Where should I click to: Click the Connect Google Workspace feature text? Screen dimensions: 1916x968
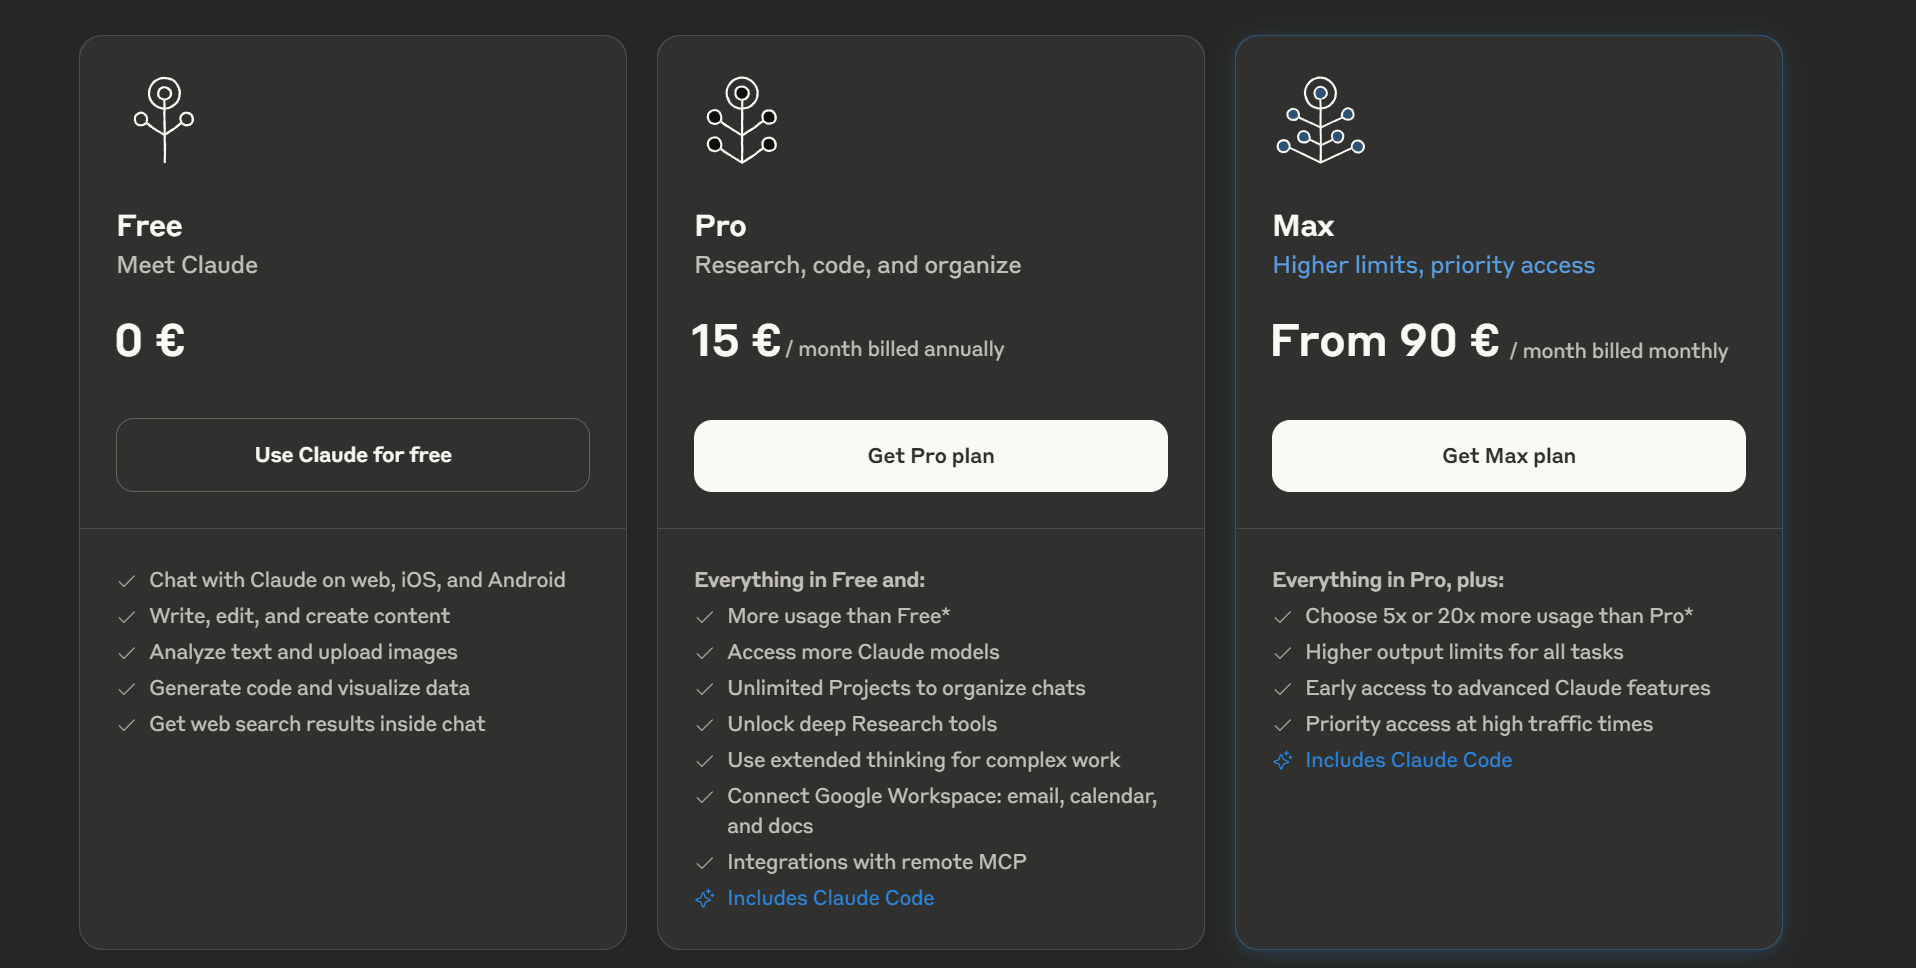pos(942,811)
